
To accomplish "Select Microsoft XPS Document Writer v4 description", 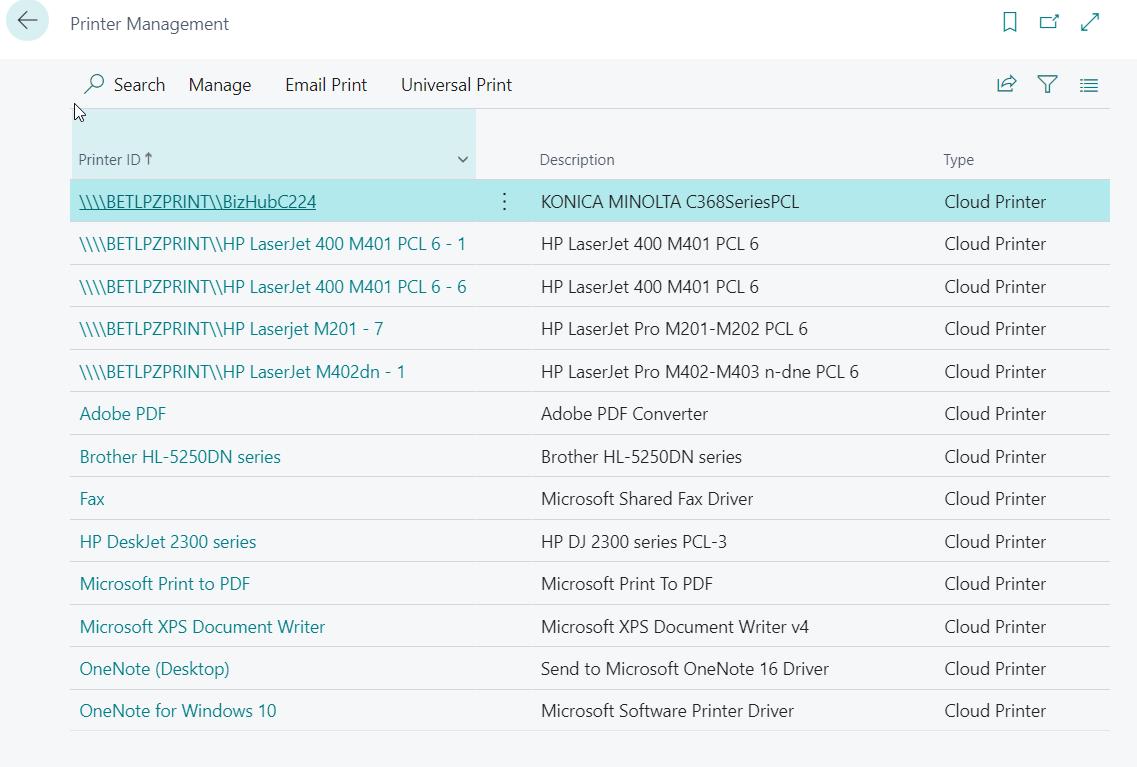I will pos(674,626).
